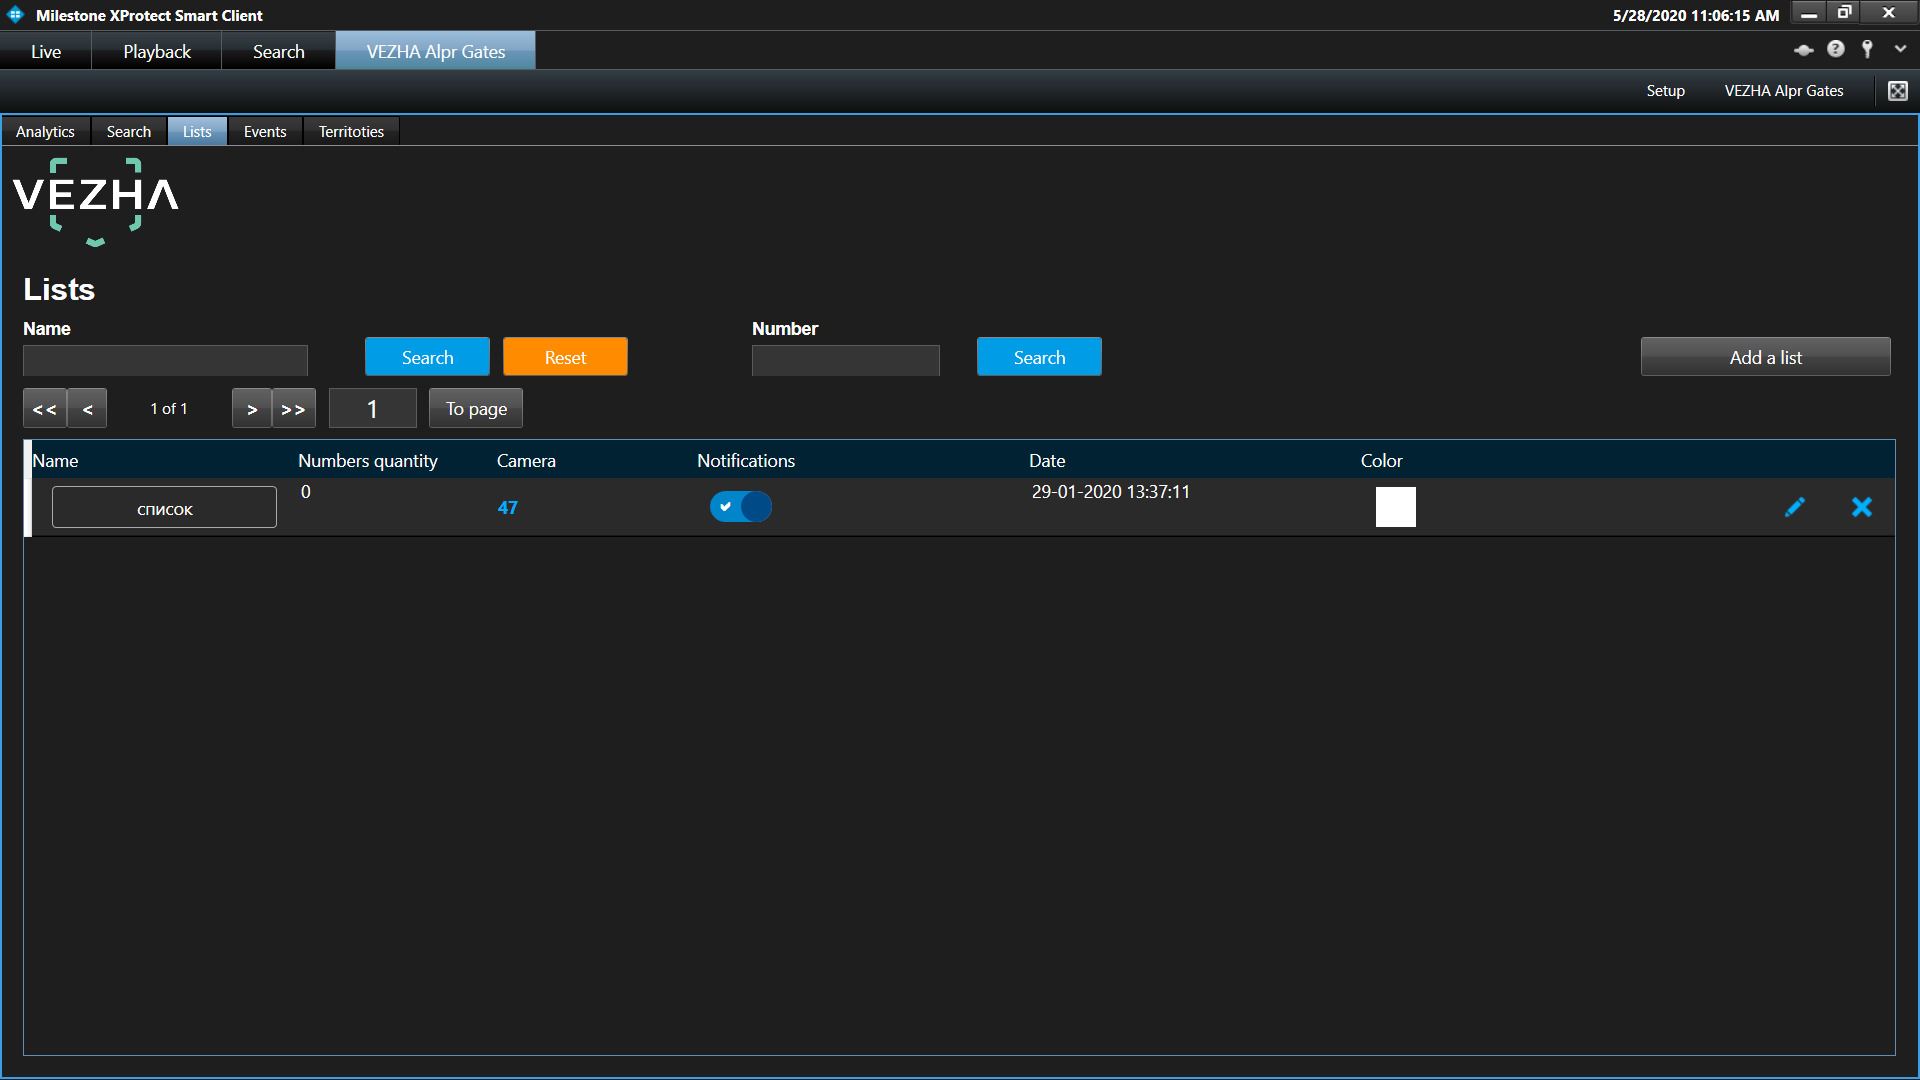Click the status indicator icon beside help
The image size is (1920, 1080).
pyautogui.click(x=1804, y=49)
